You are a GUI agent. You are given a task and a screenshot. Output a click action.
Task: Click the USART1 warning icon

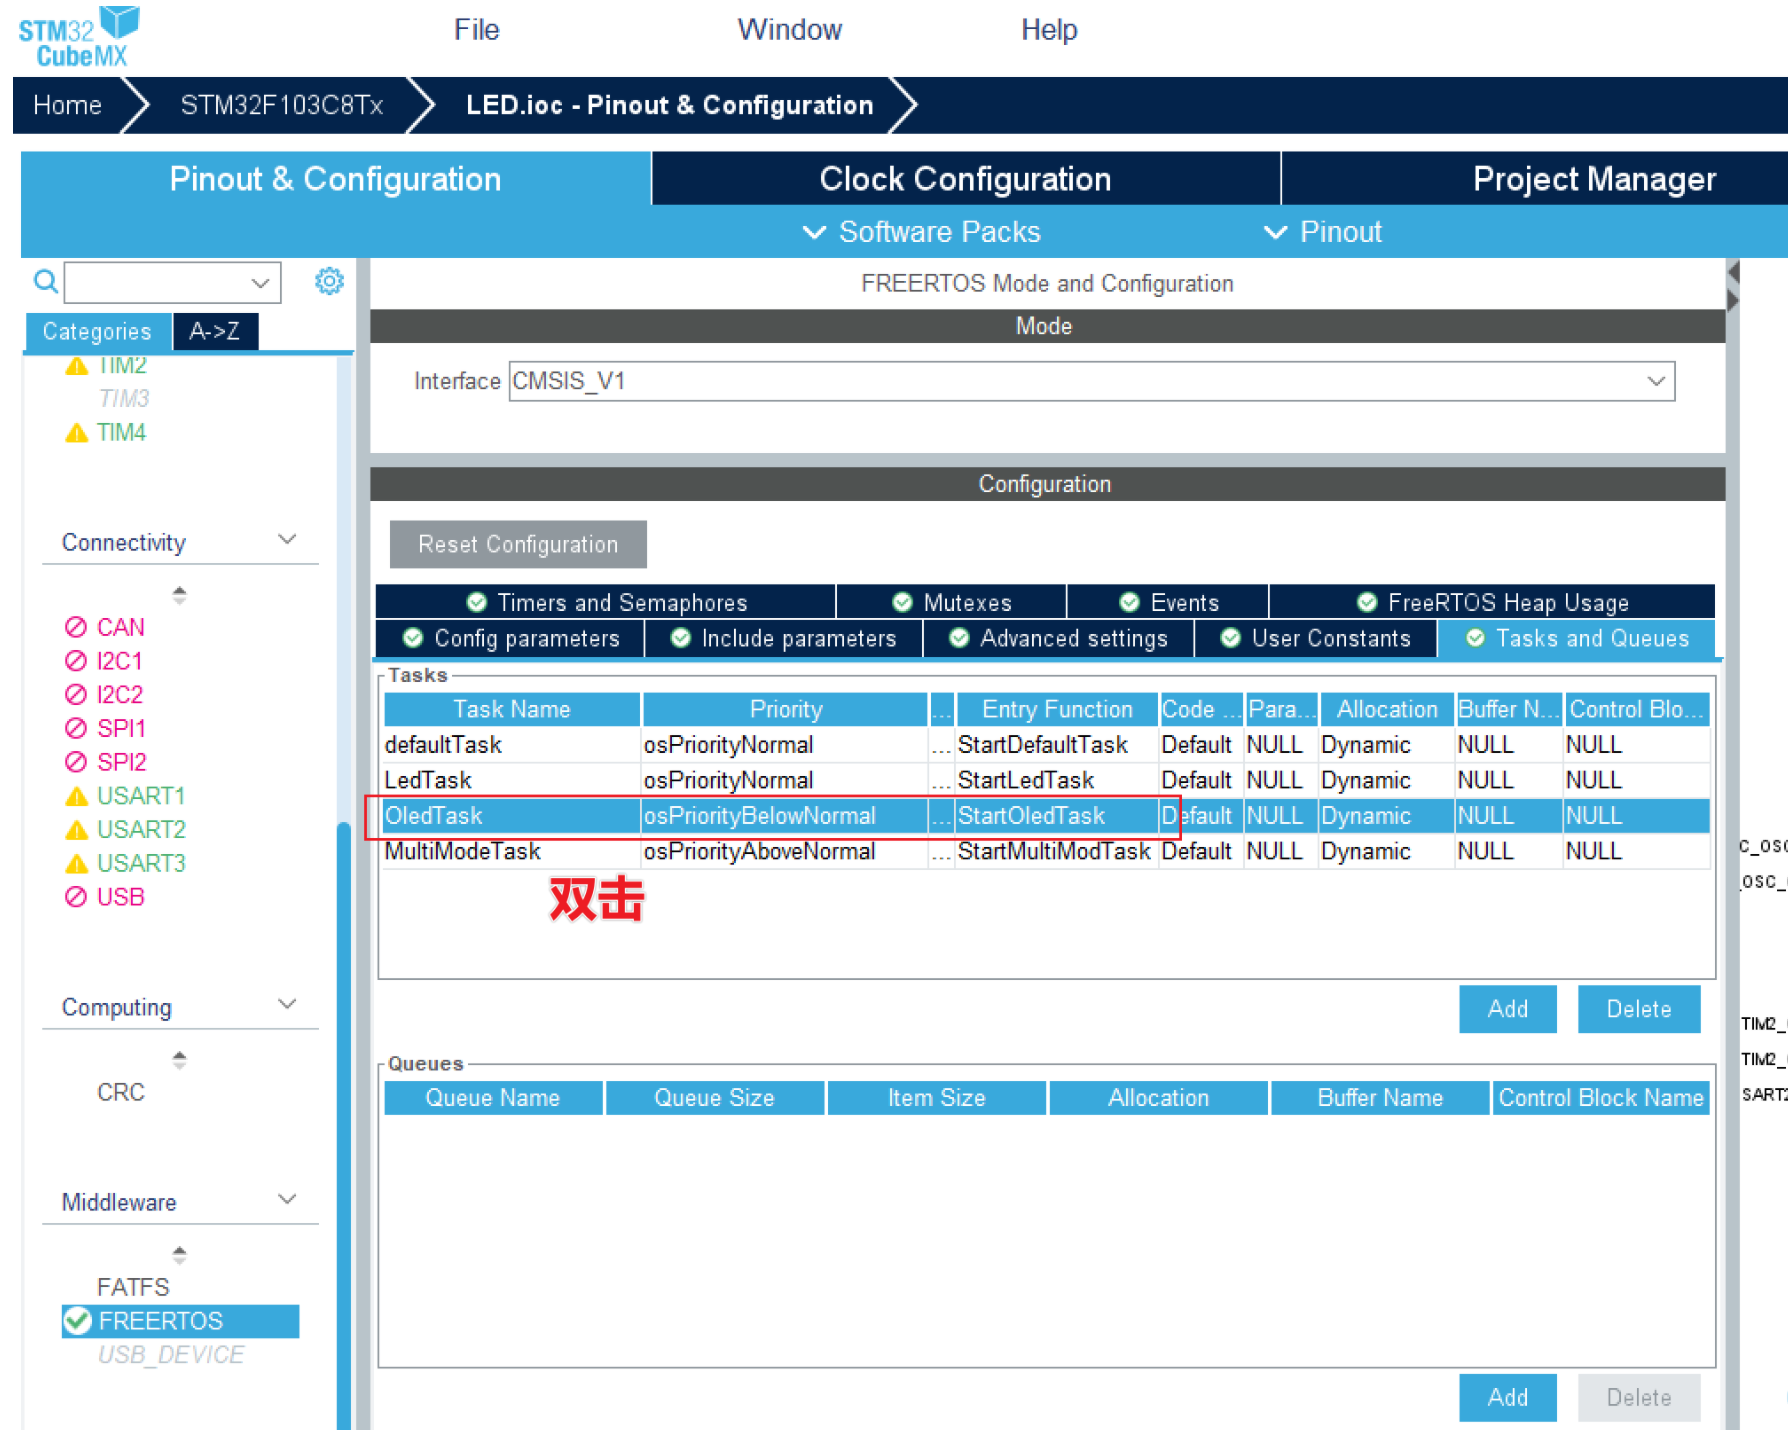pos(76,797)
